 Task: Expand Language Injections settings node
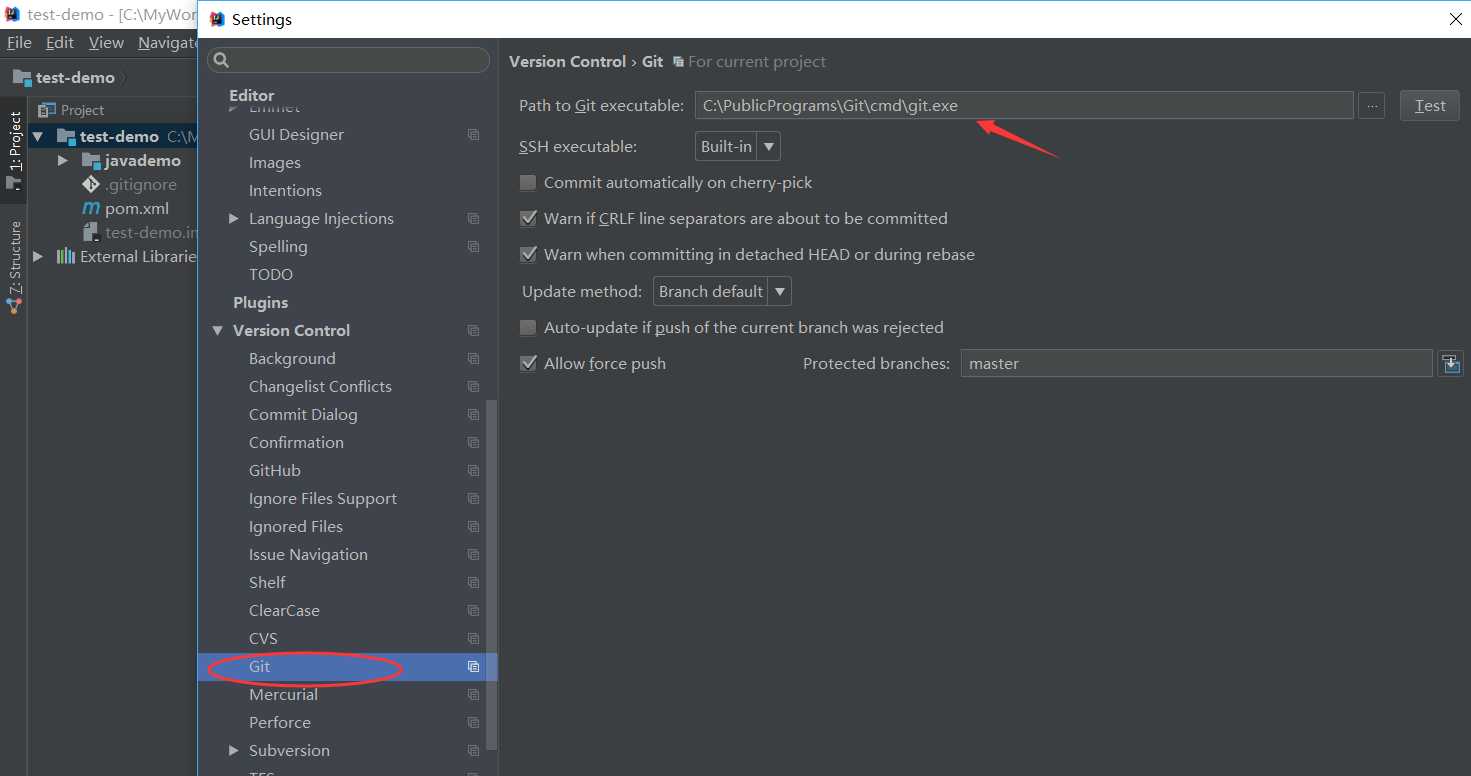tap(233, 219)
